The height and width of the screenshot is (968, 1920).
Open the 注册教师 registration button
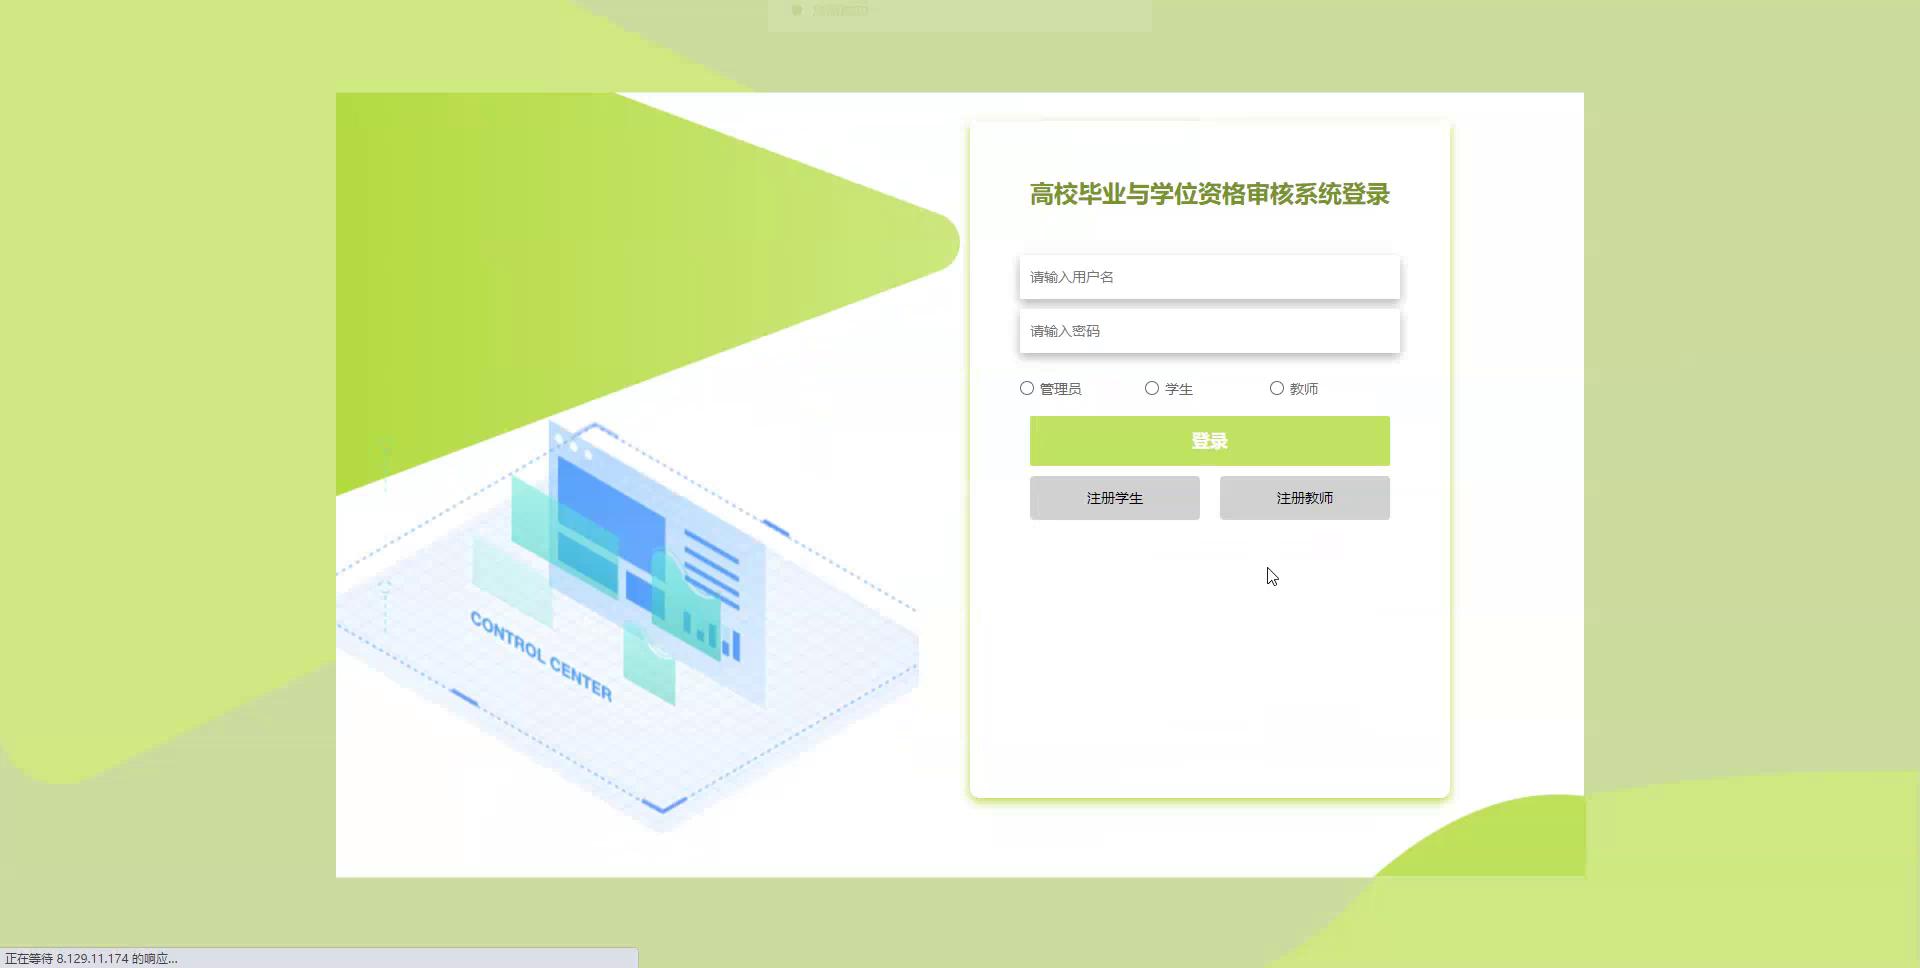click(1305, 498)
